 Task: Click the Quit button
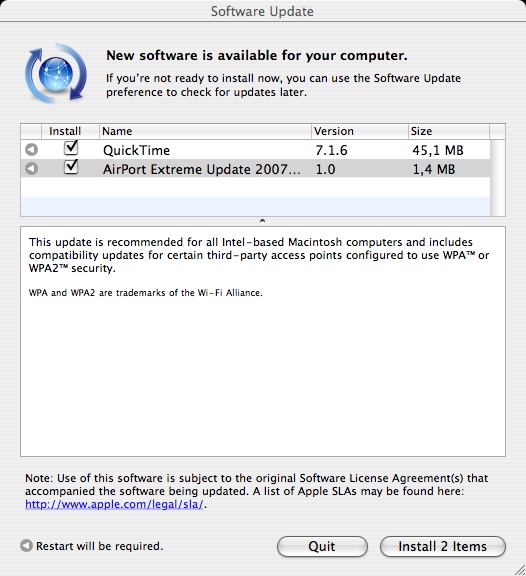pos(322,546)
